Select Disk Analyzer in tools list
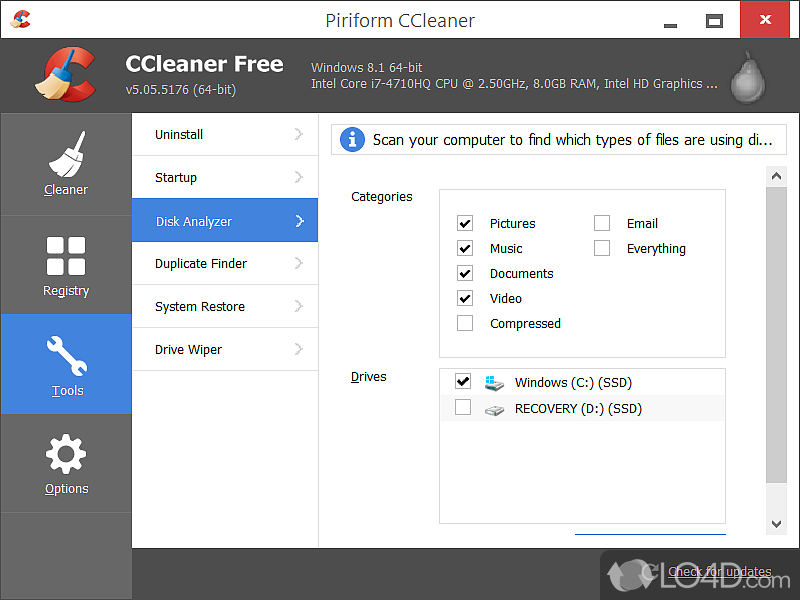 (225, 220)
